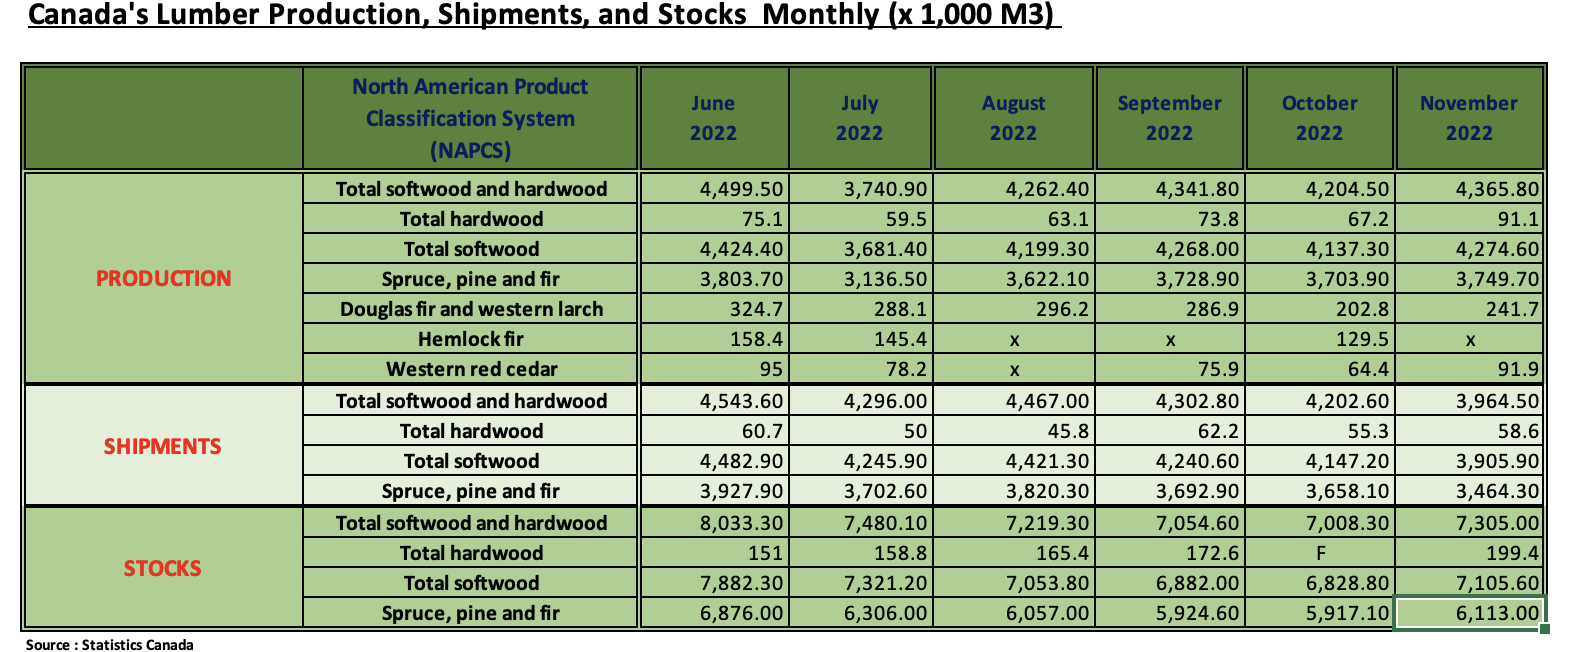The image size is (1570, 652).
Task: Click the 3,964.50 shipments cell
Action: coord(1468,401)
